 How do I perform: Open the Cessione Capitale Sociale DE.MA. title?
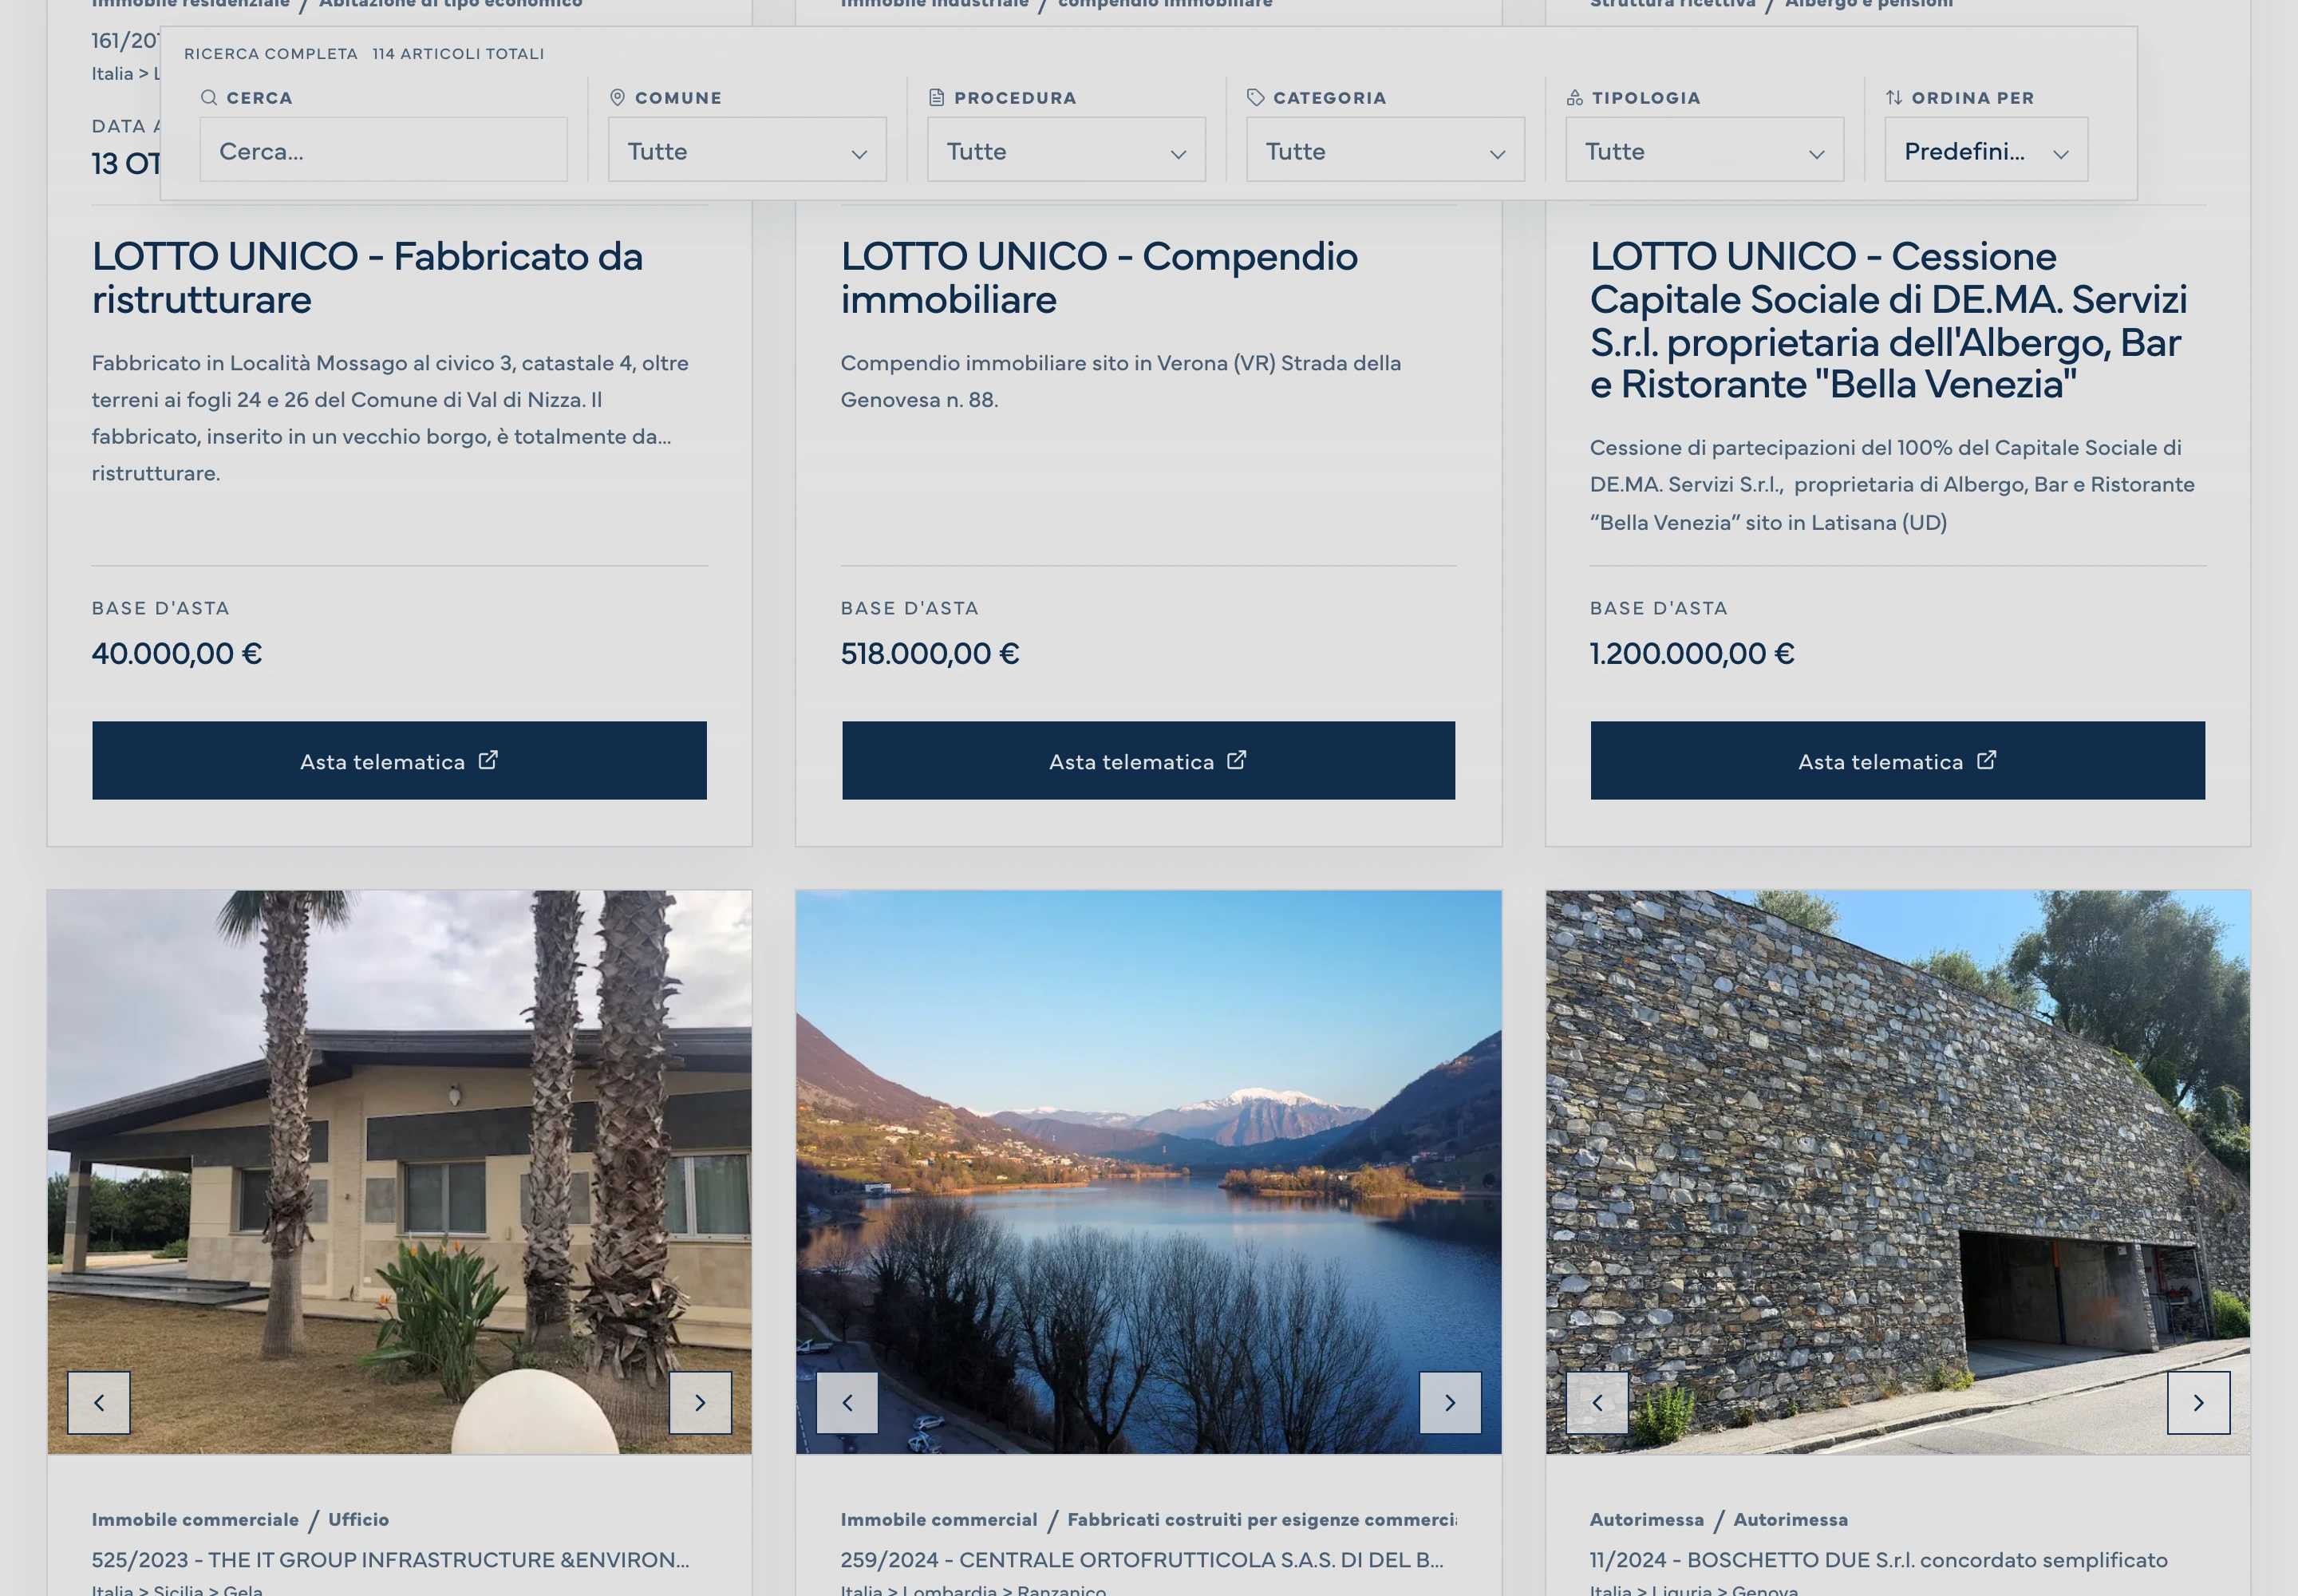(x=1888, y=320)
